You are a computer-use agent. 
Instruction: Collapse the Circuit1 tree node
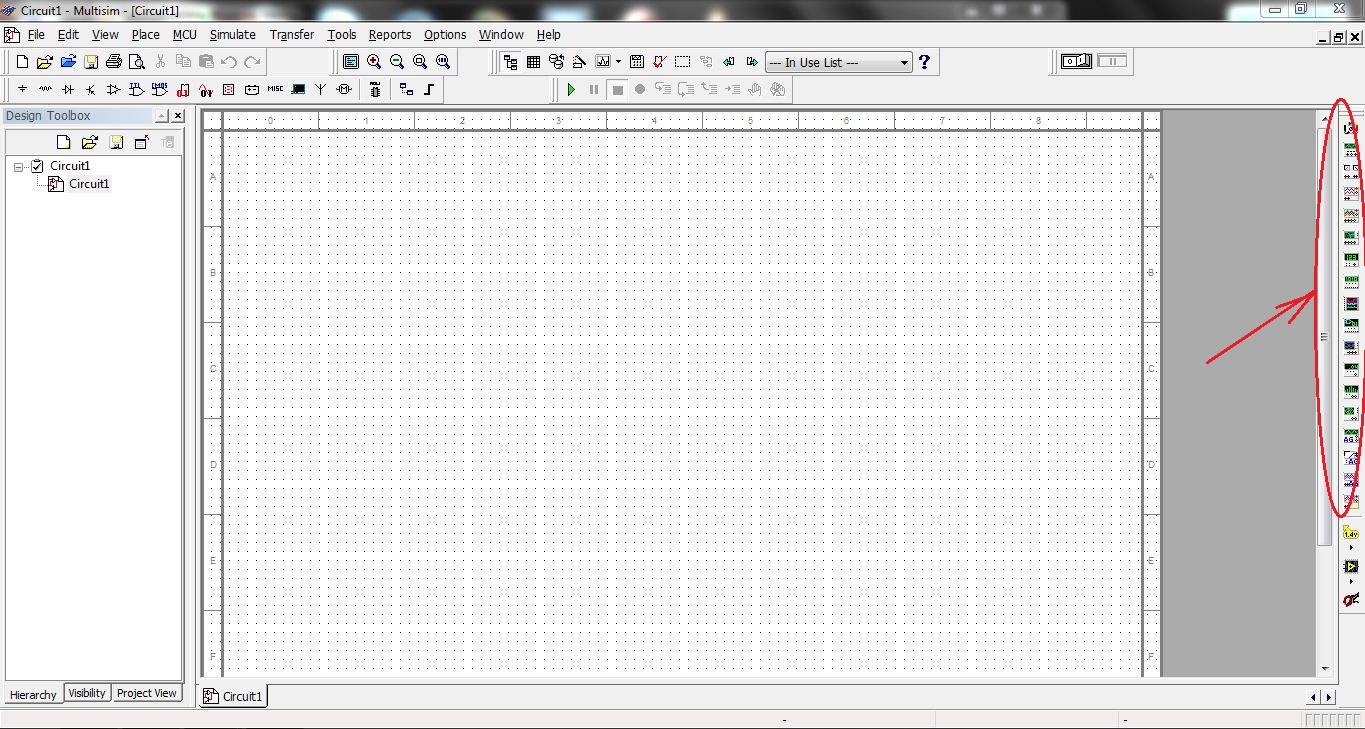(19, 167)
